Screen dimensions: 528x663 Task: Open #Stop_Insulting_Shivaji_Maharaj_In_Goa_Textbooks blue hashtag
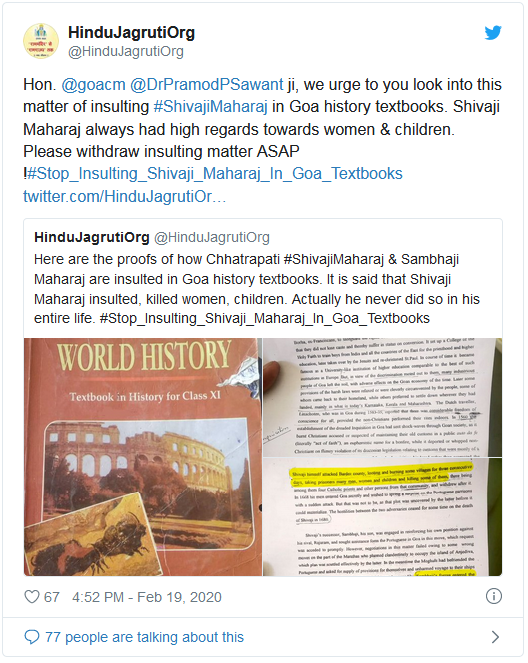[215, 173]
